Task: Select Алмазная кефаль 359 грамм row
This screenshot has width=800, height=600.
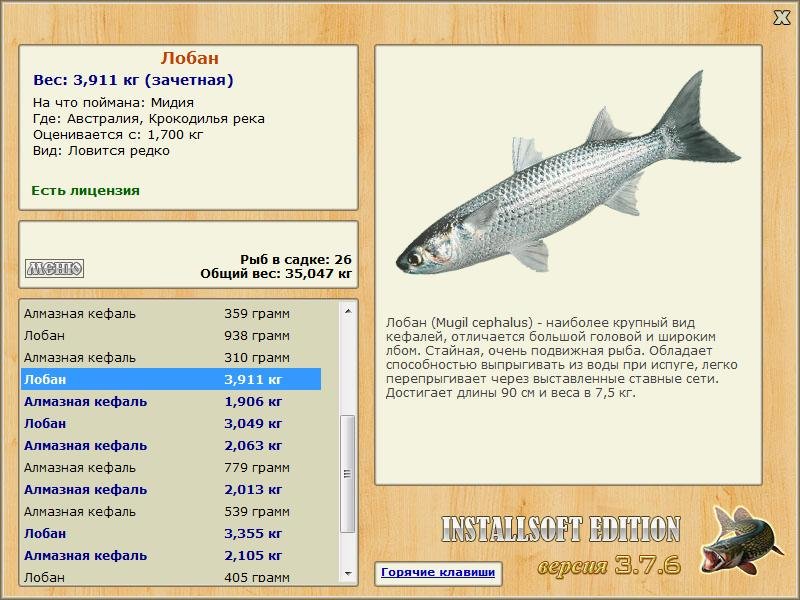Action: [x=170, y=313]
